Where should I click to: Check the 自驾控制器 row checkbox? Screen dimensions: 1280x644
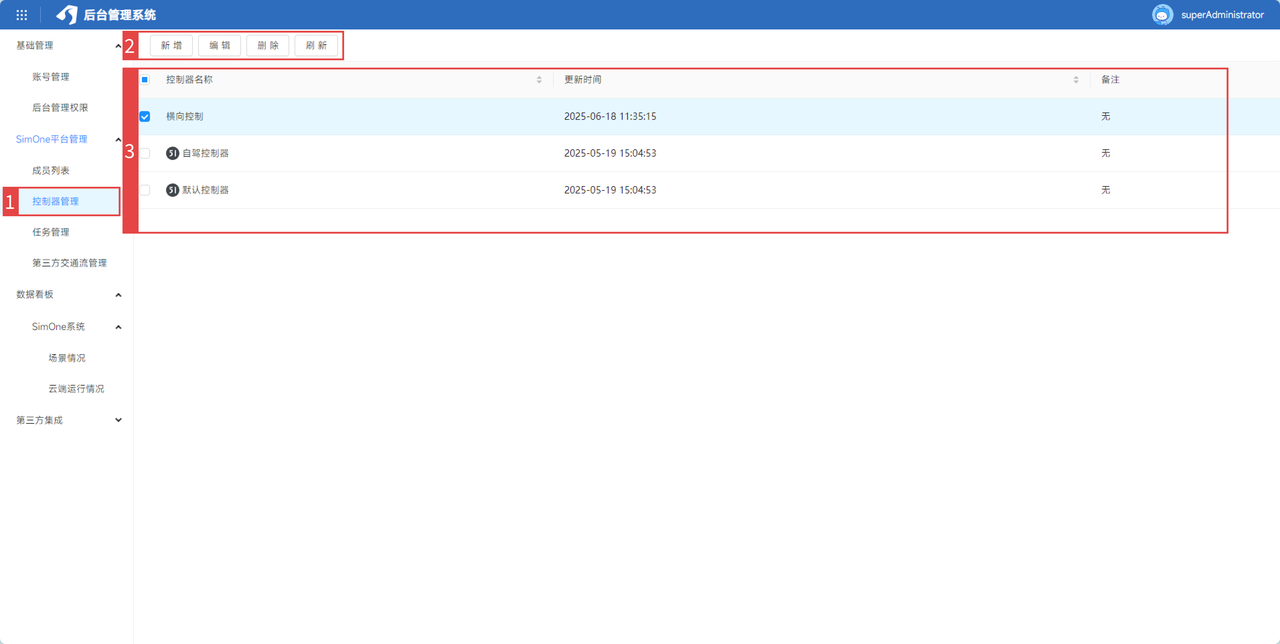pos(145,153)
